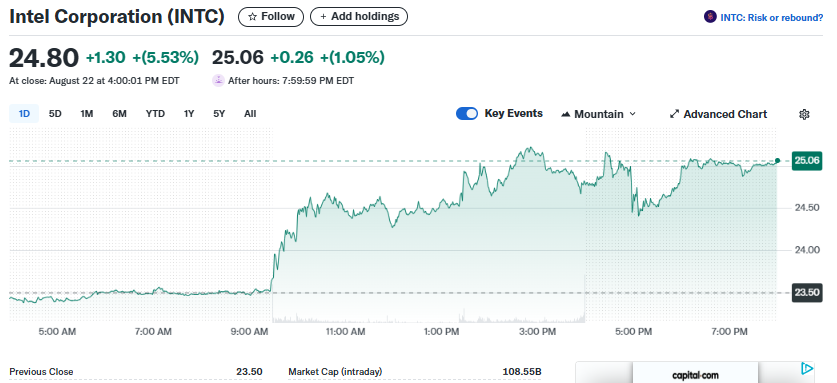This screenshot has width=837, height=383.
Task: Open INTC: Risk or rebound link
Action: pyautogui.click(x=771, y=18)
